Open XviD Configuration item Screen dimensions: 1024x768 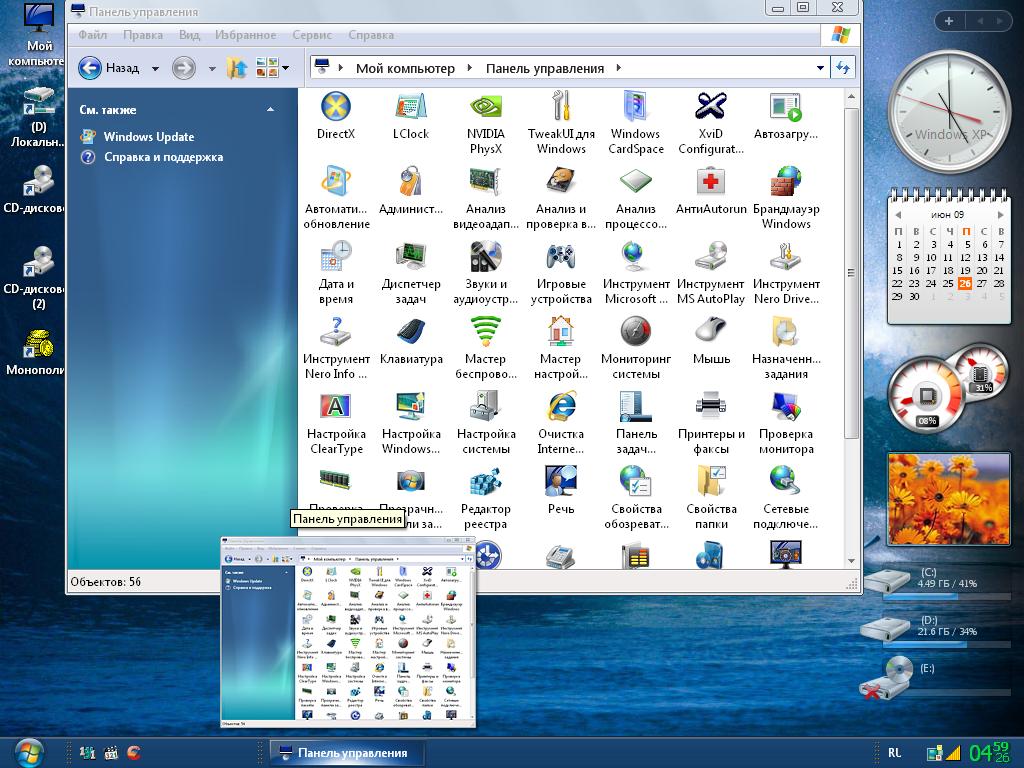point(711,123)
